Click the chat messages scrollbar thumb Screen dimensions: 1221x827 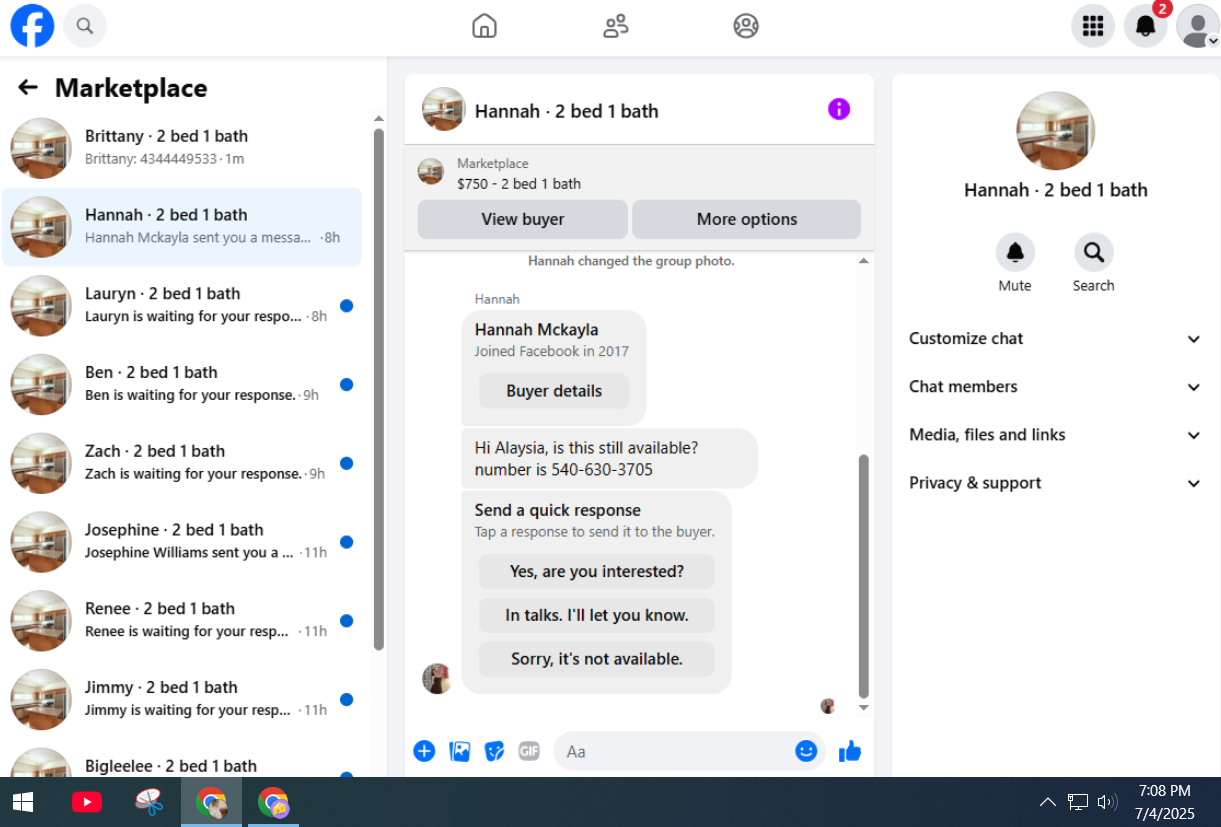[864, 576]
